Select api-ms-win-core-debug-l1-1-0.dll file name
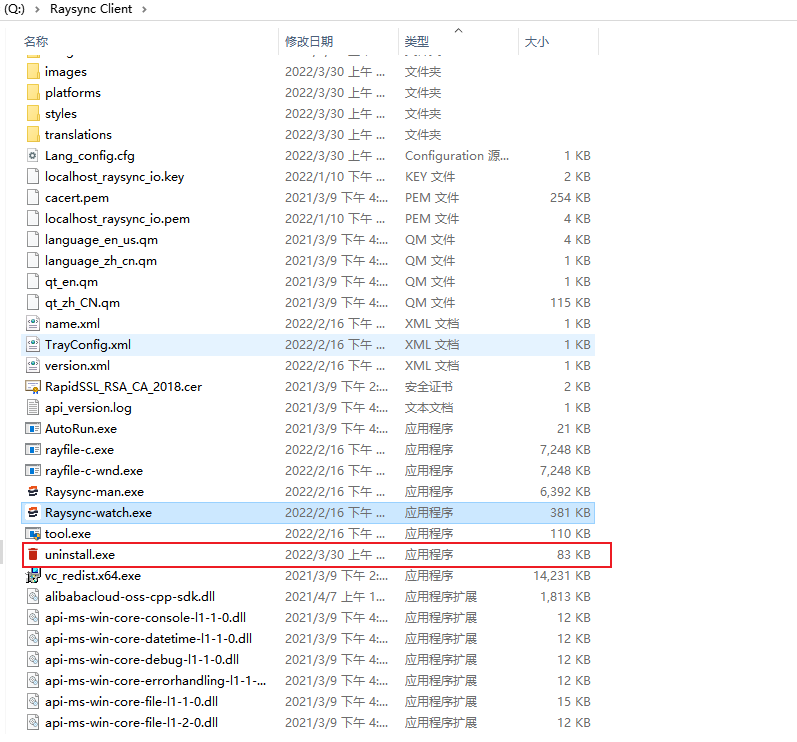 pos(142,660)
